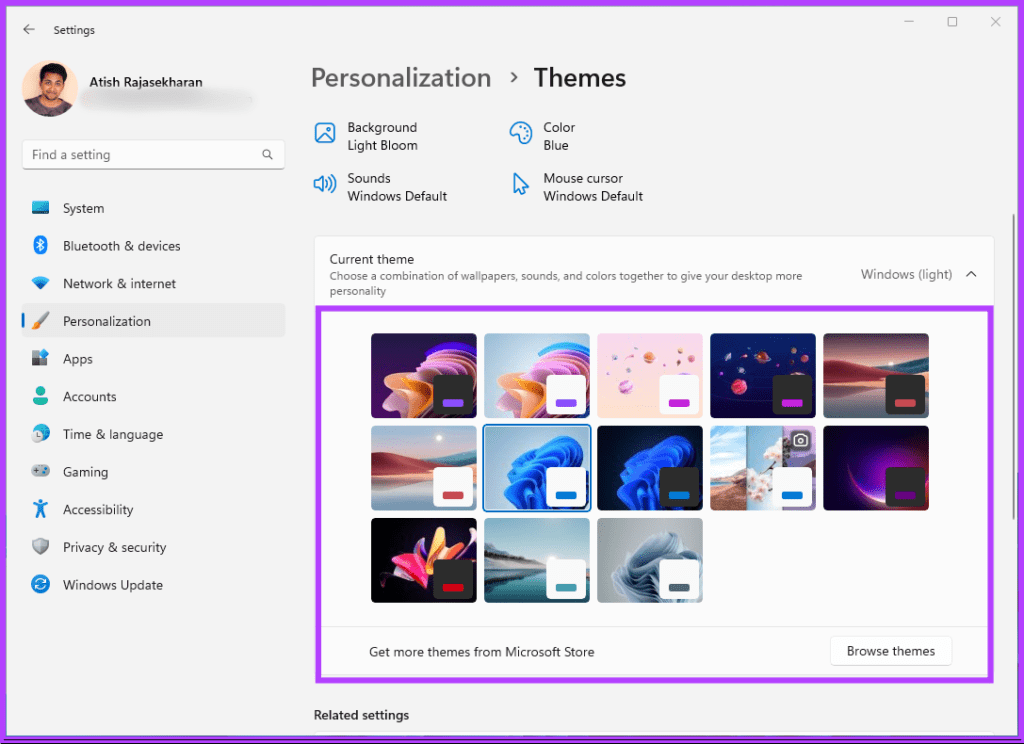Open the Background Light Bloom setting
The height and width of the screenshot is (744, 1024).
coord(366,136)
